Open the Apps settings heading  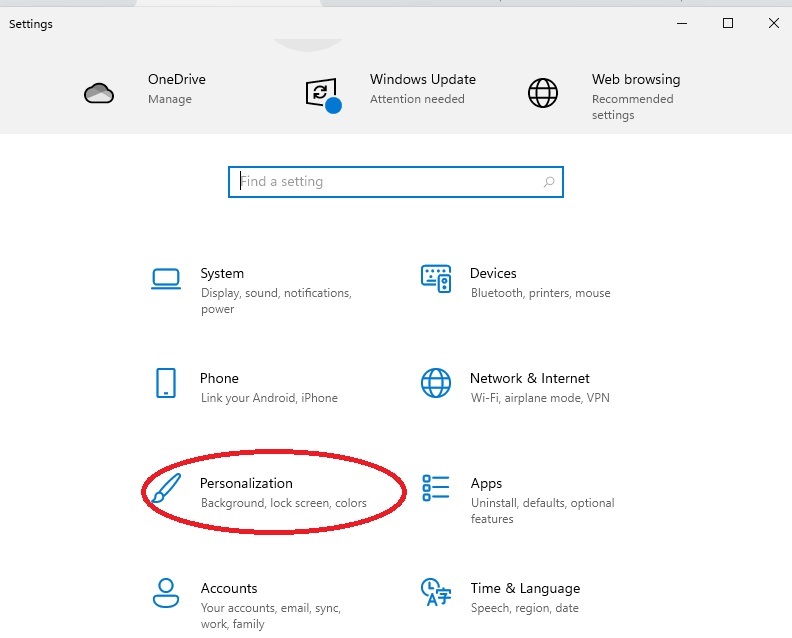pyautogui.click(x=486, y=483)
